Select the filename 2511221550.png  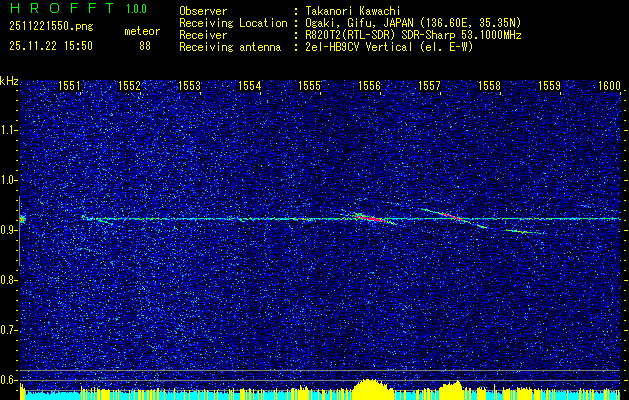51,27
